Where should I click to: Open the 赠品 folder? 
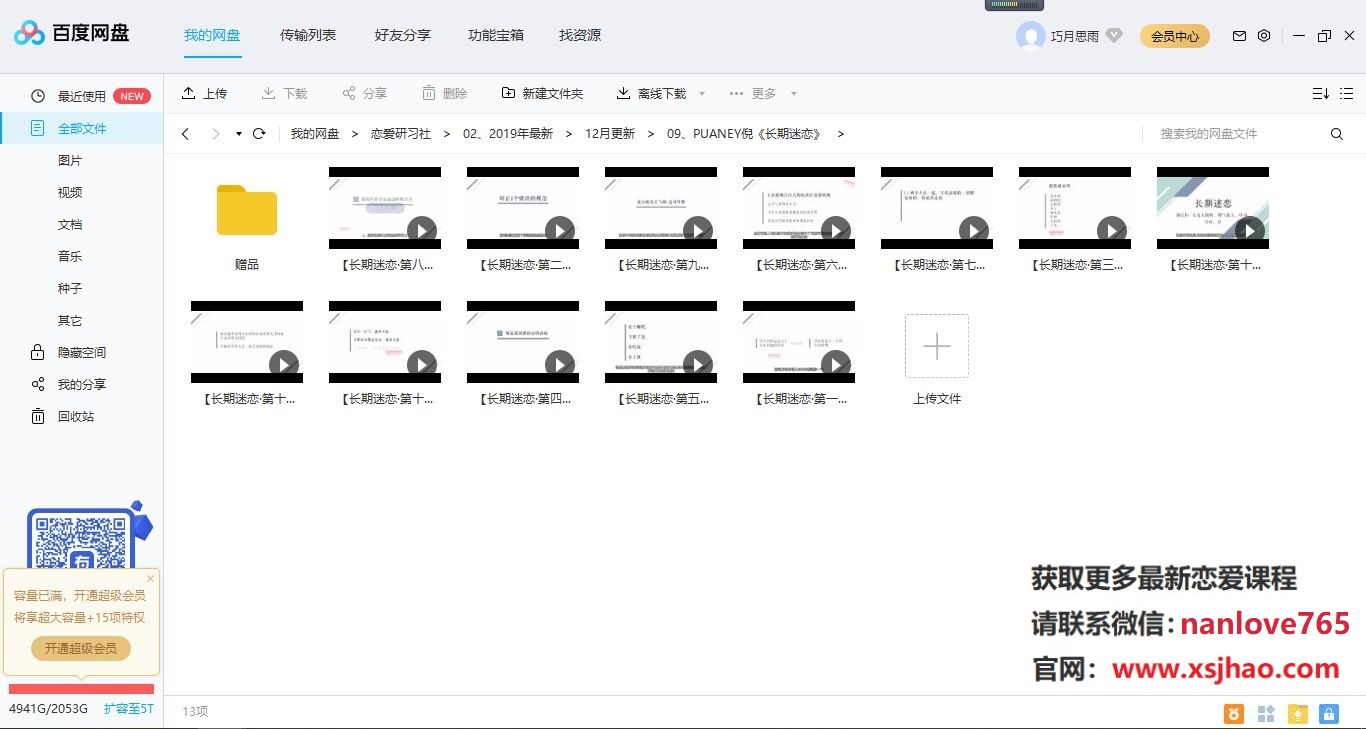(247, 210)
